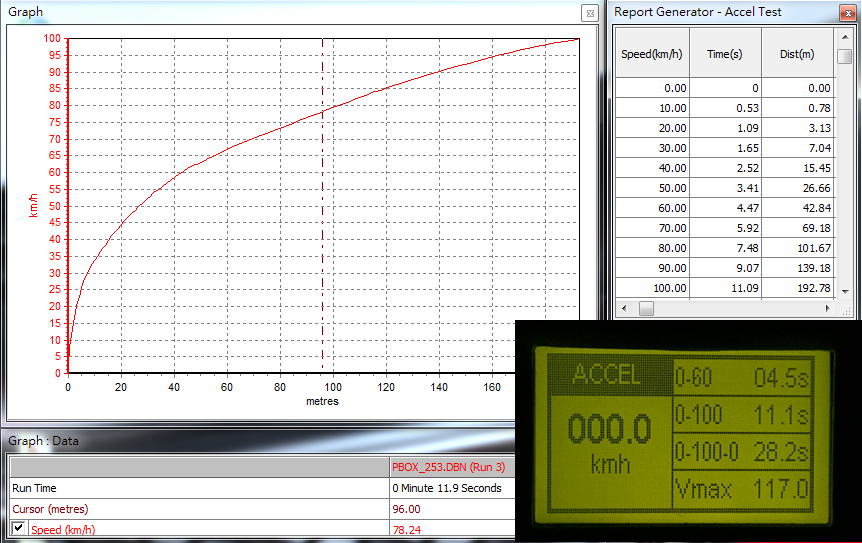Click the 0-100 11.1s reading on photo
Viewport: 862px width, 543px height.
pos(742,415)
